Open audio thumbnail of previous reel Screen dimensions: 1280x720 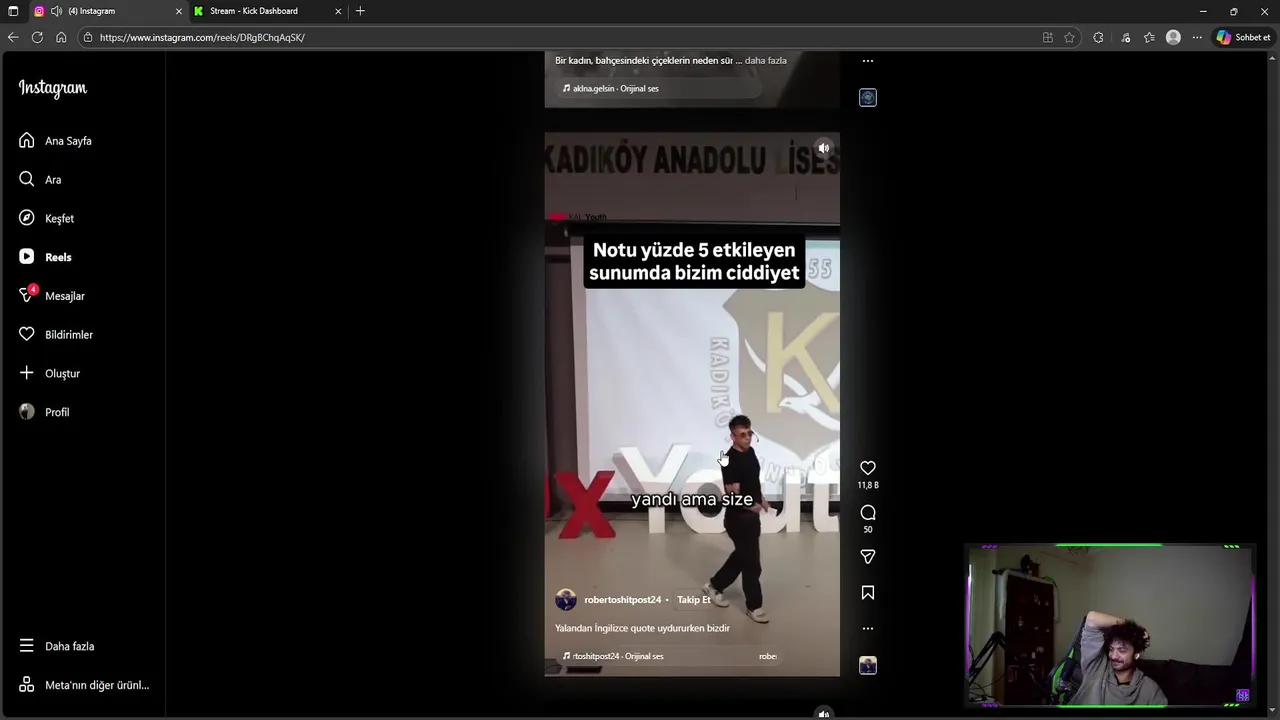[x=868, y=97]
